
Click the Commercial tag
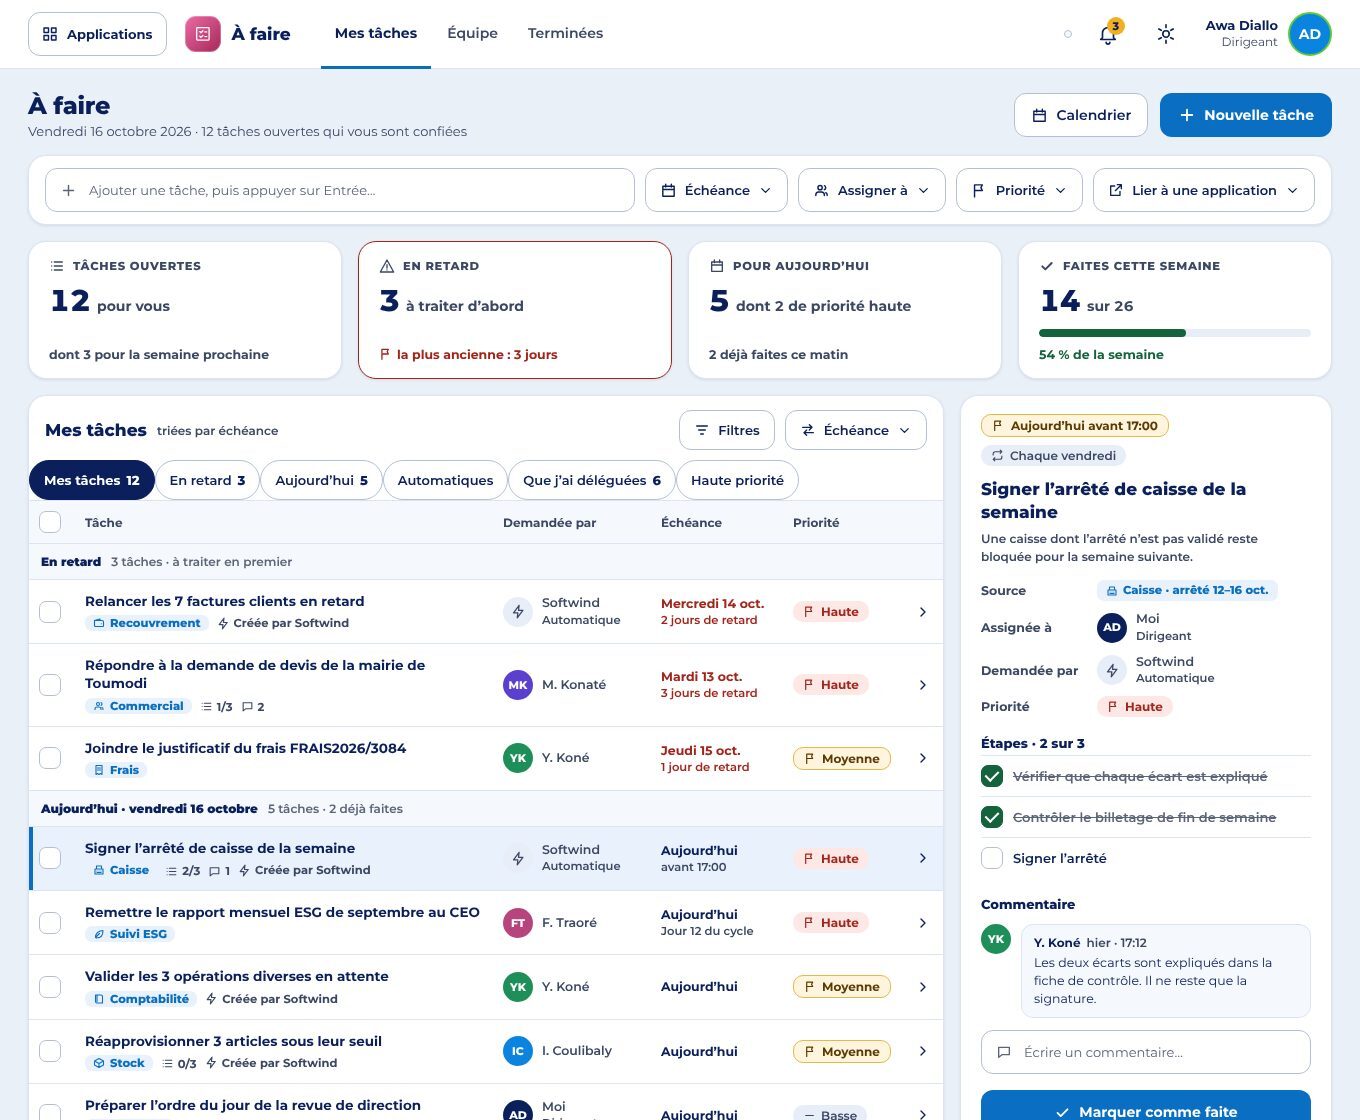pos(138,706)
